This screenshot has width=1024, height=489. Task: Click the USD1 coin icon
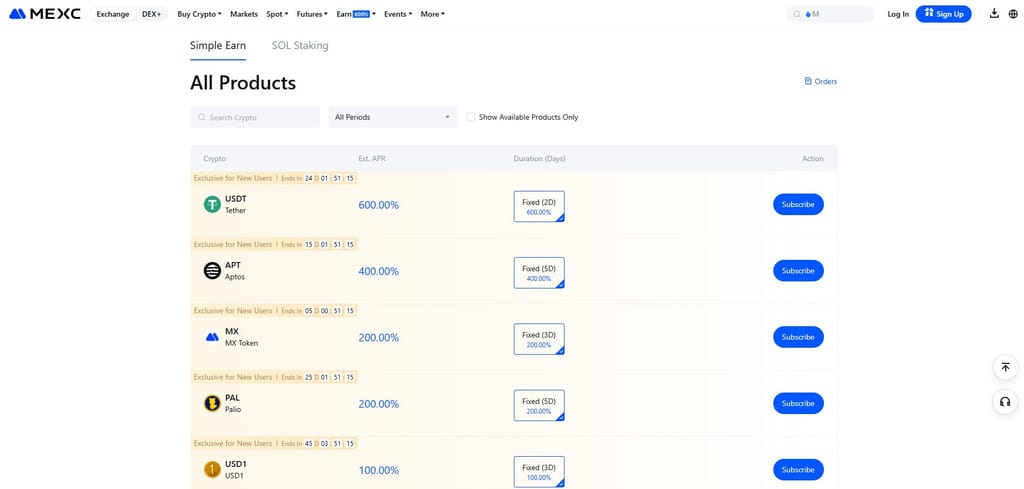click(x=212, y=469)
